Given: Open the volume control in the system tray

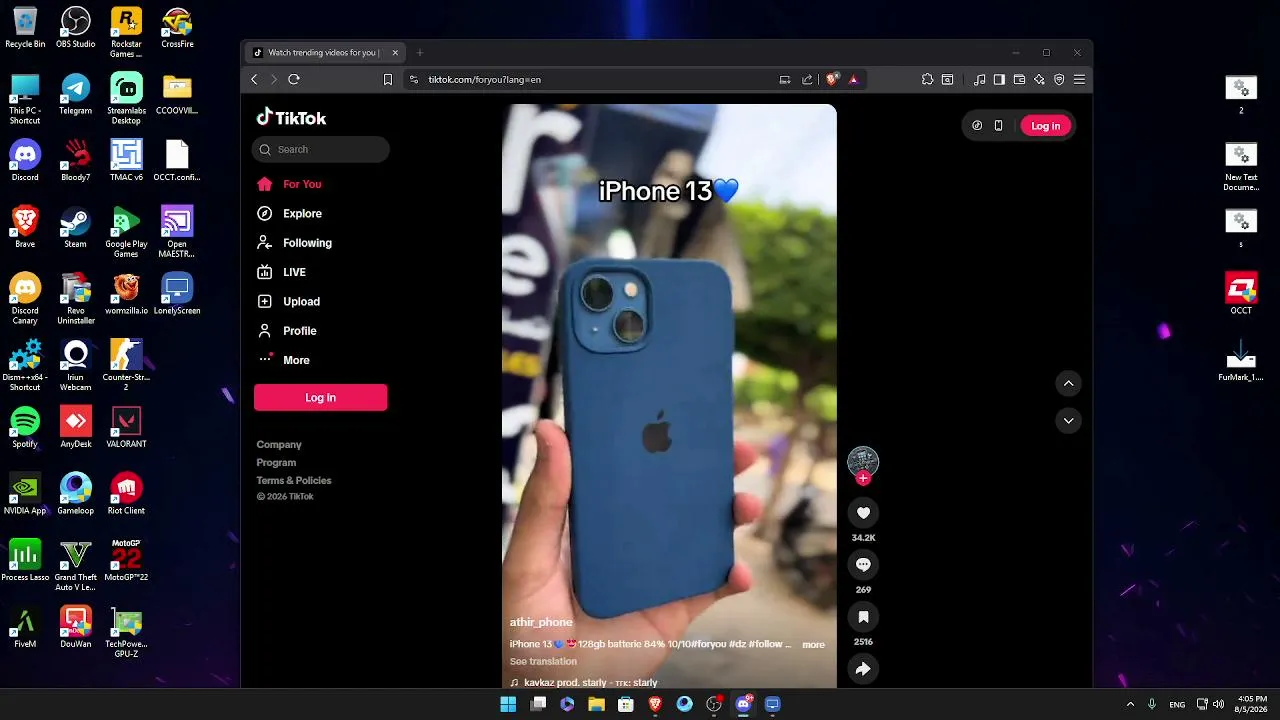Looking at the screenshot, I should 1219,704.
